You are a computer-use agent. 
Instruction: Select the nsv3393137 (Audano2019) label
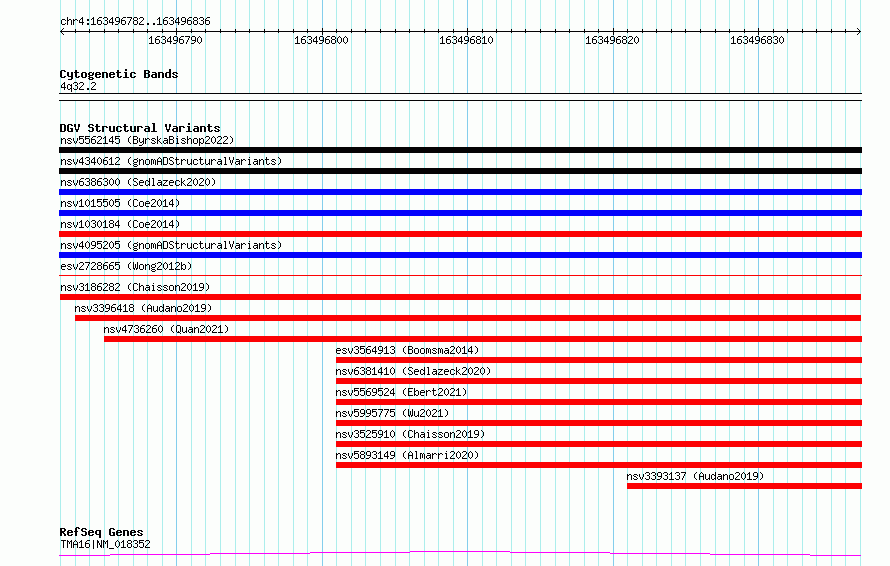pyautogui.click(x=695, y=476)
